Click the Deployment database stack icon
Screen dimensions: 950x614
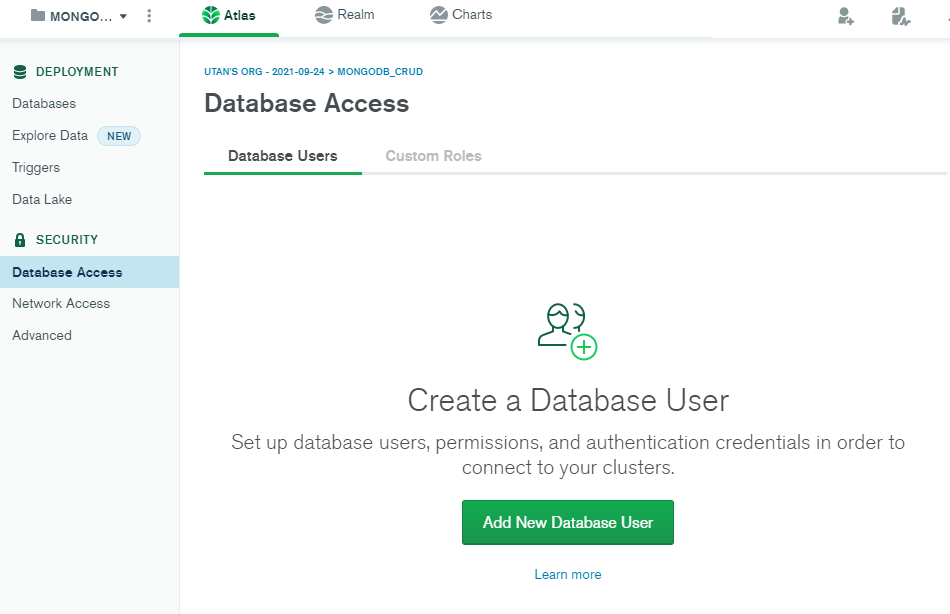[x=20, y=72]
